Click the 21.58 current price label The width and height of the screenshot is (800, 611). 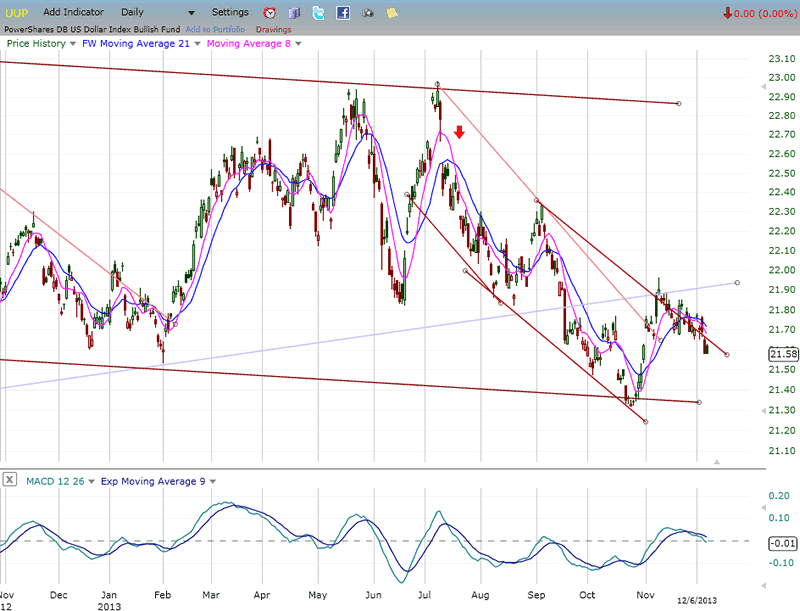pyautogui.click(x=782, y=353)
